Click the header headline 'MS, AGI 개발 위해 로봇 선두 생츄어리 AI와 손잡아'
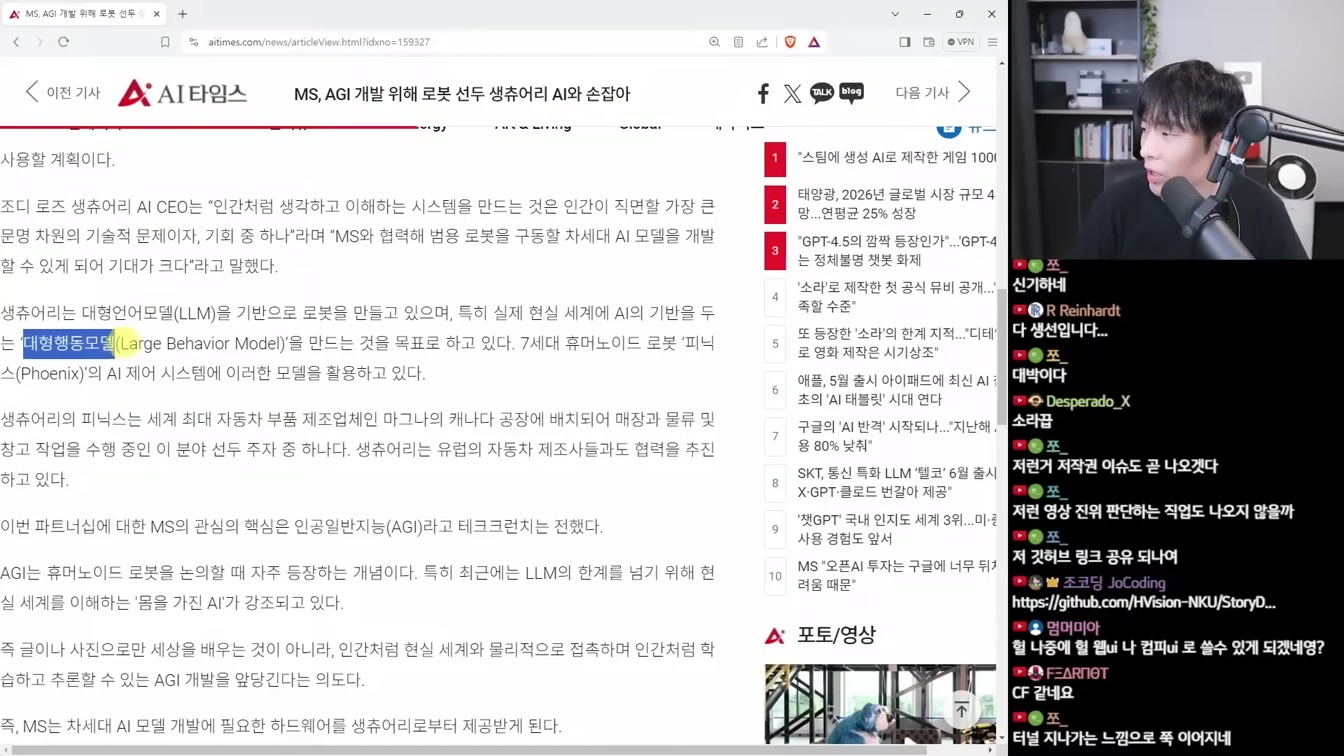Screen dimensions: 1344x756 tap(462, 94)
